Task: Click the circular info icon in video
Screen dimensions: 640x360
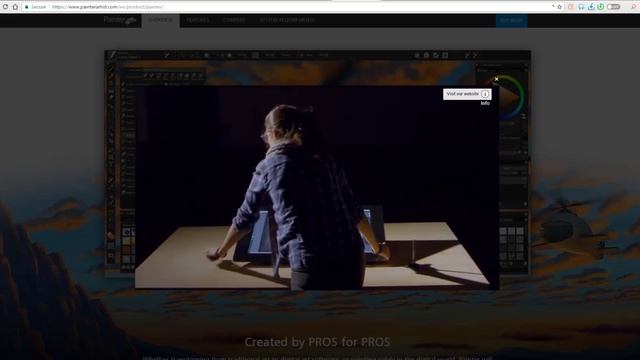Action: point(485,94)
